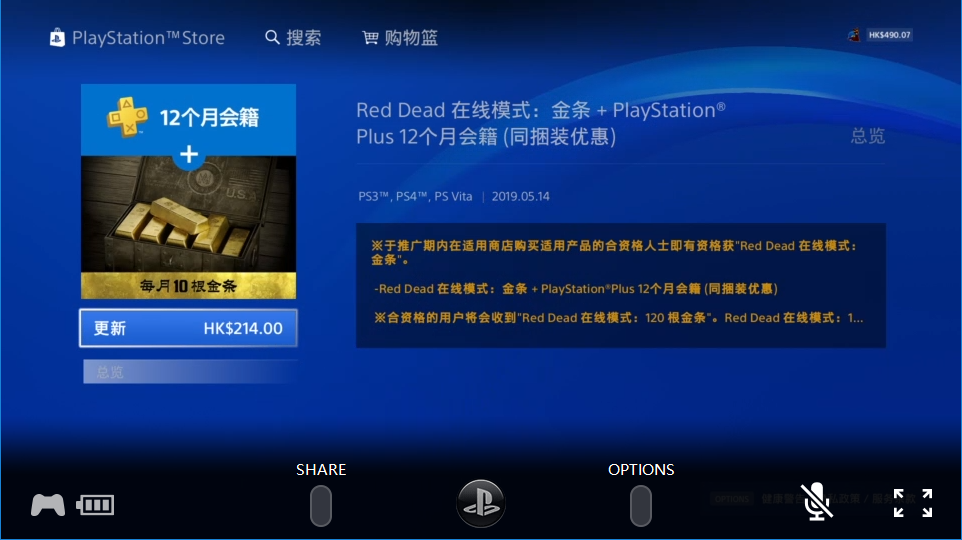Open the 总览 link beside the title
962x540 pixels.
(868, 136)
